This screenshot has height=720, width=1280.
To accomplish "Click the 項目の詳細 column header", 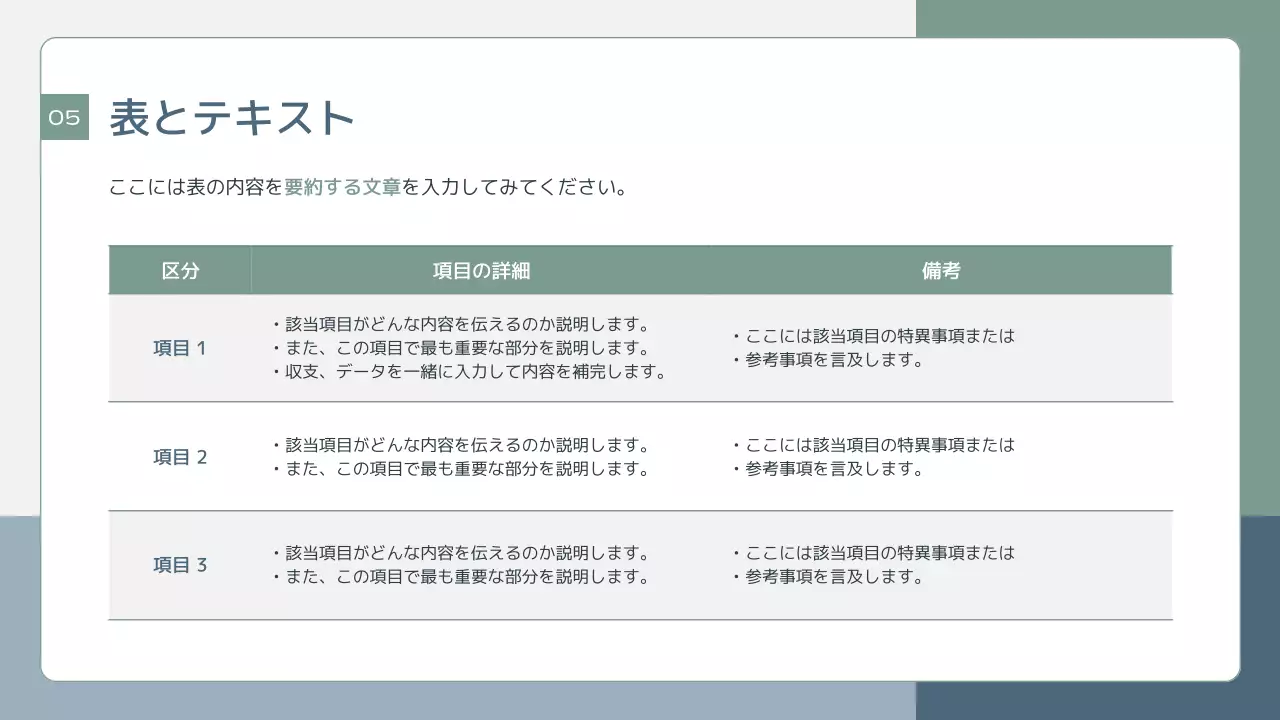I will click(480, 269).
